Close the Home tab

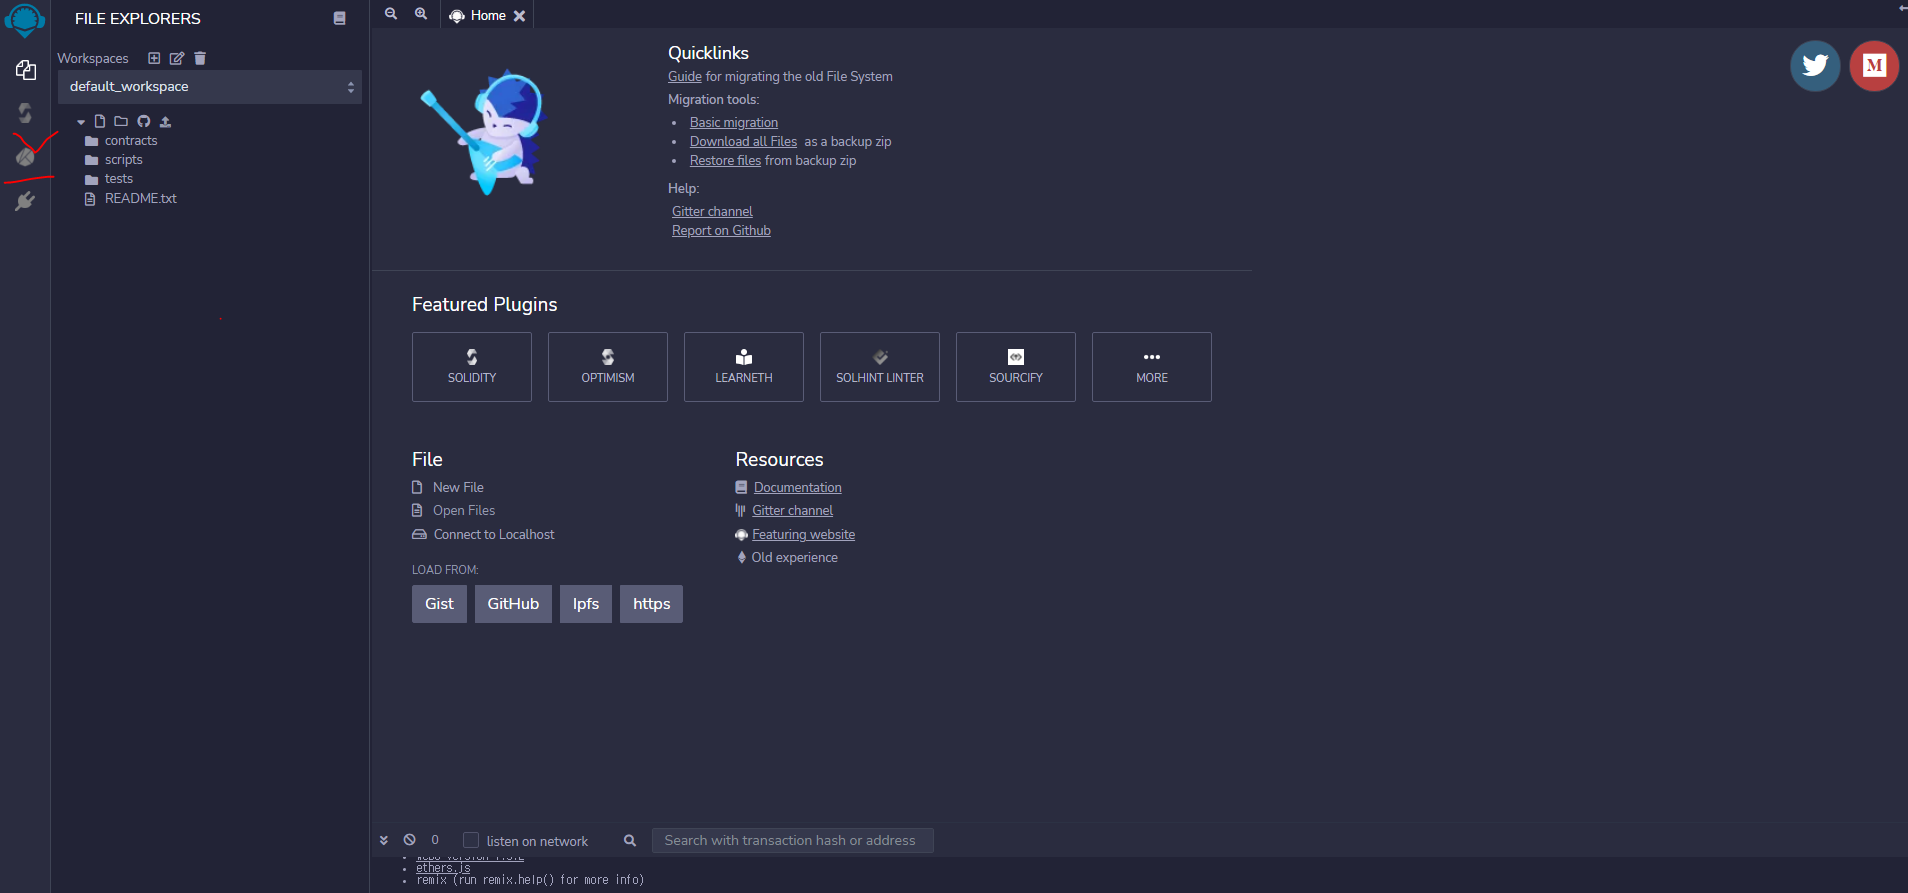(519, 16)
